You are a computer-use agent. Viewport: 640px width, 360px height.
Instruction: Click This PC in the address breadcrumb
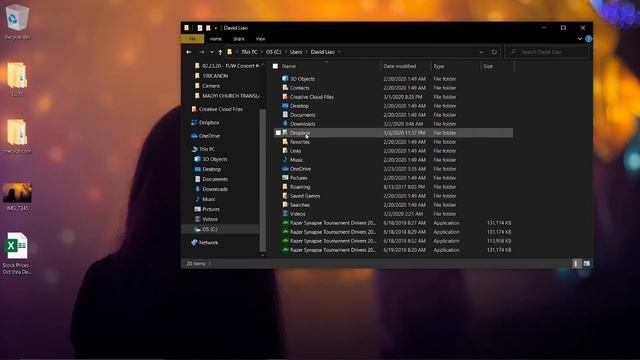tap(249, 52)
